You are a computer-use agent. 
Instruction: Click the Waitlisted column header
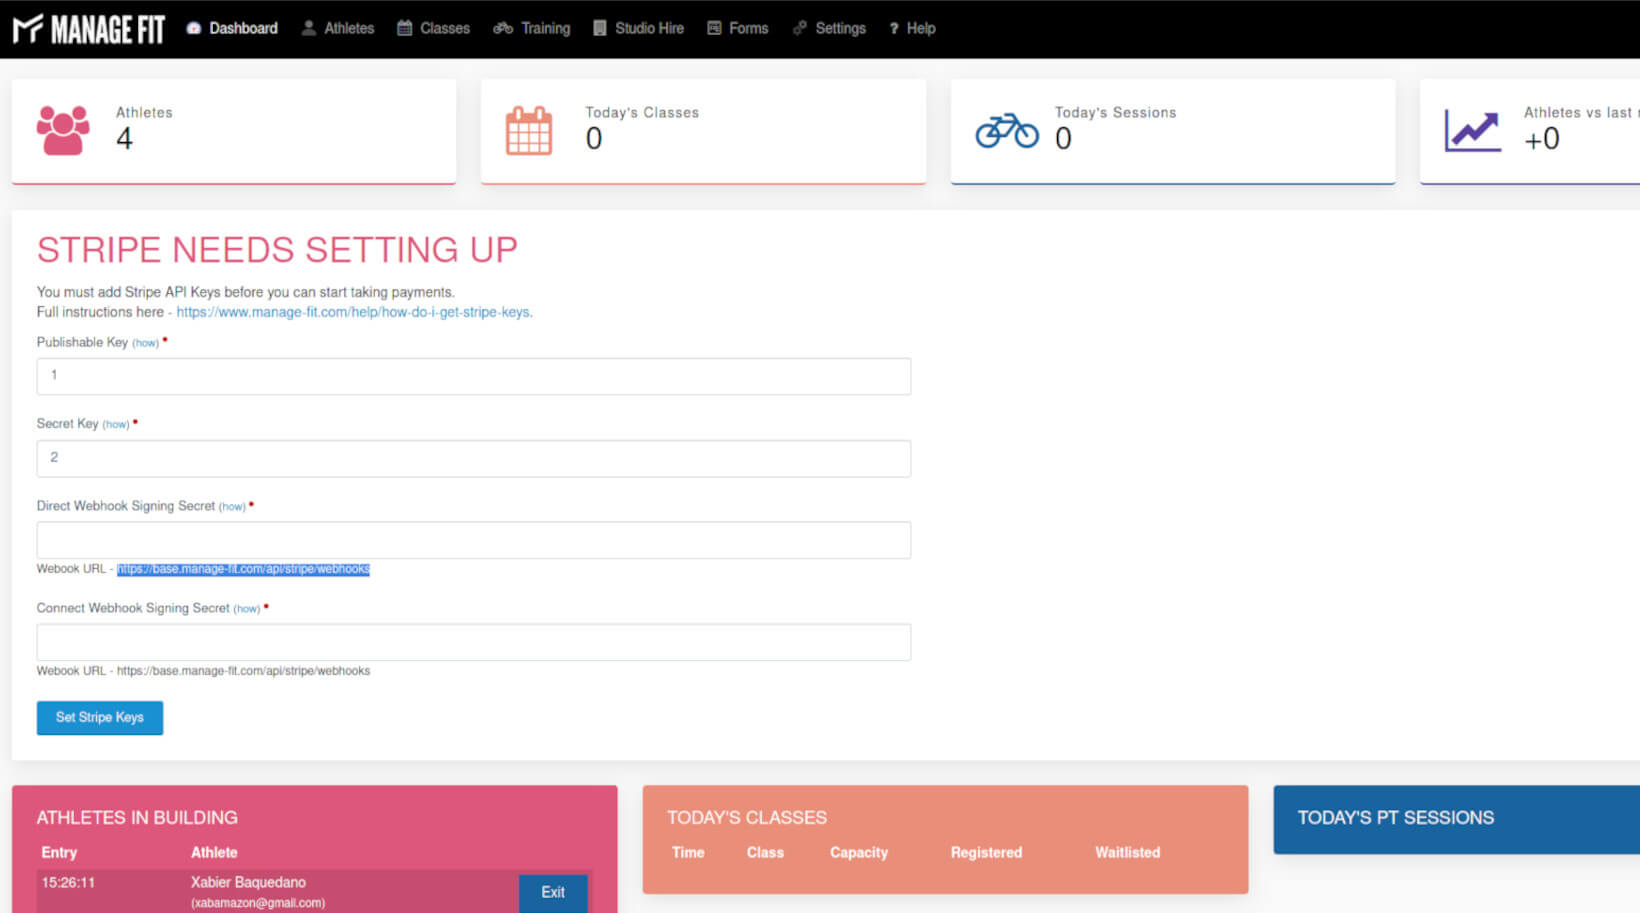pyautogui.click(x=1127, y=852)
